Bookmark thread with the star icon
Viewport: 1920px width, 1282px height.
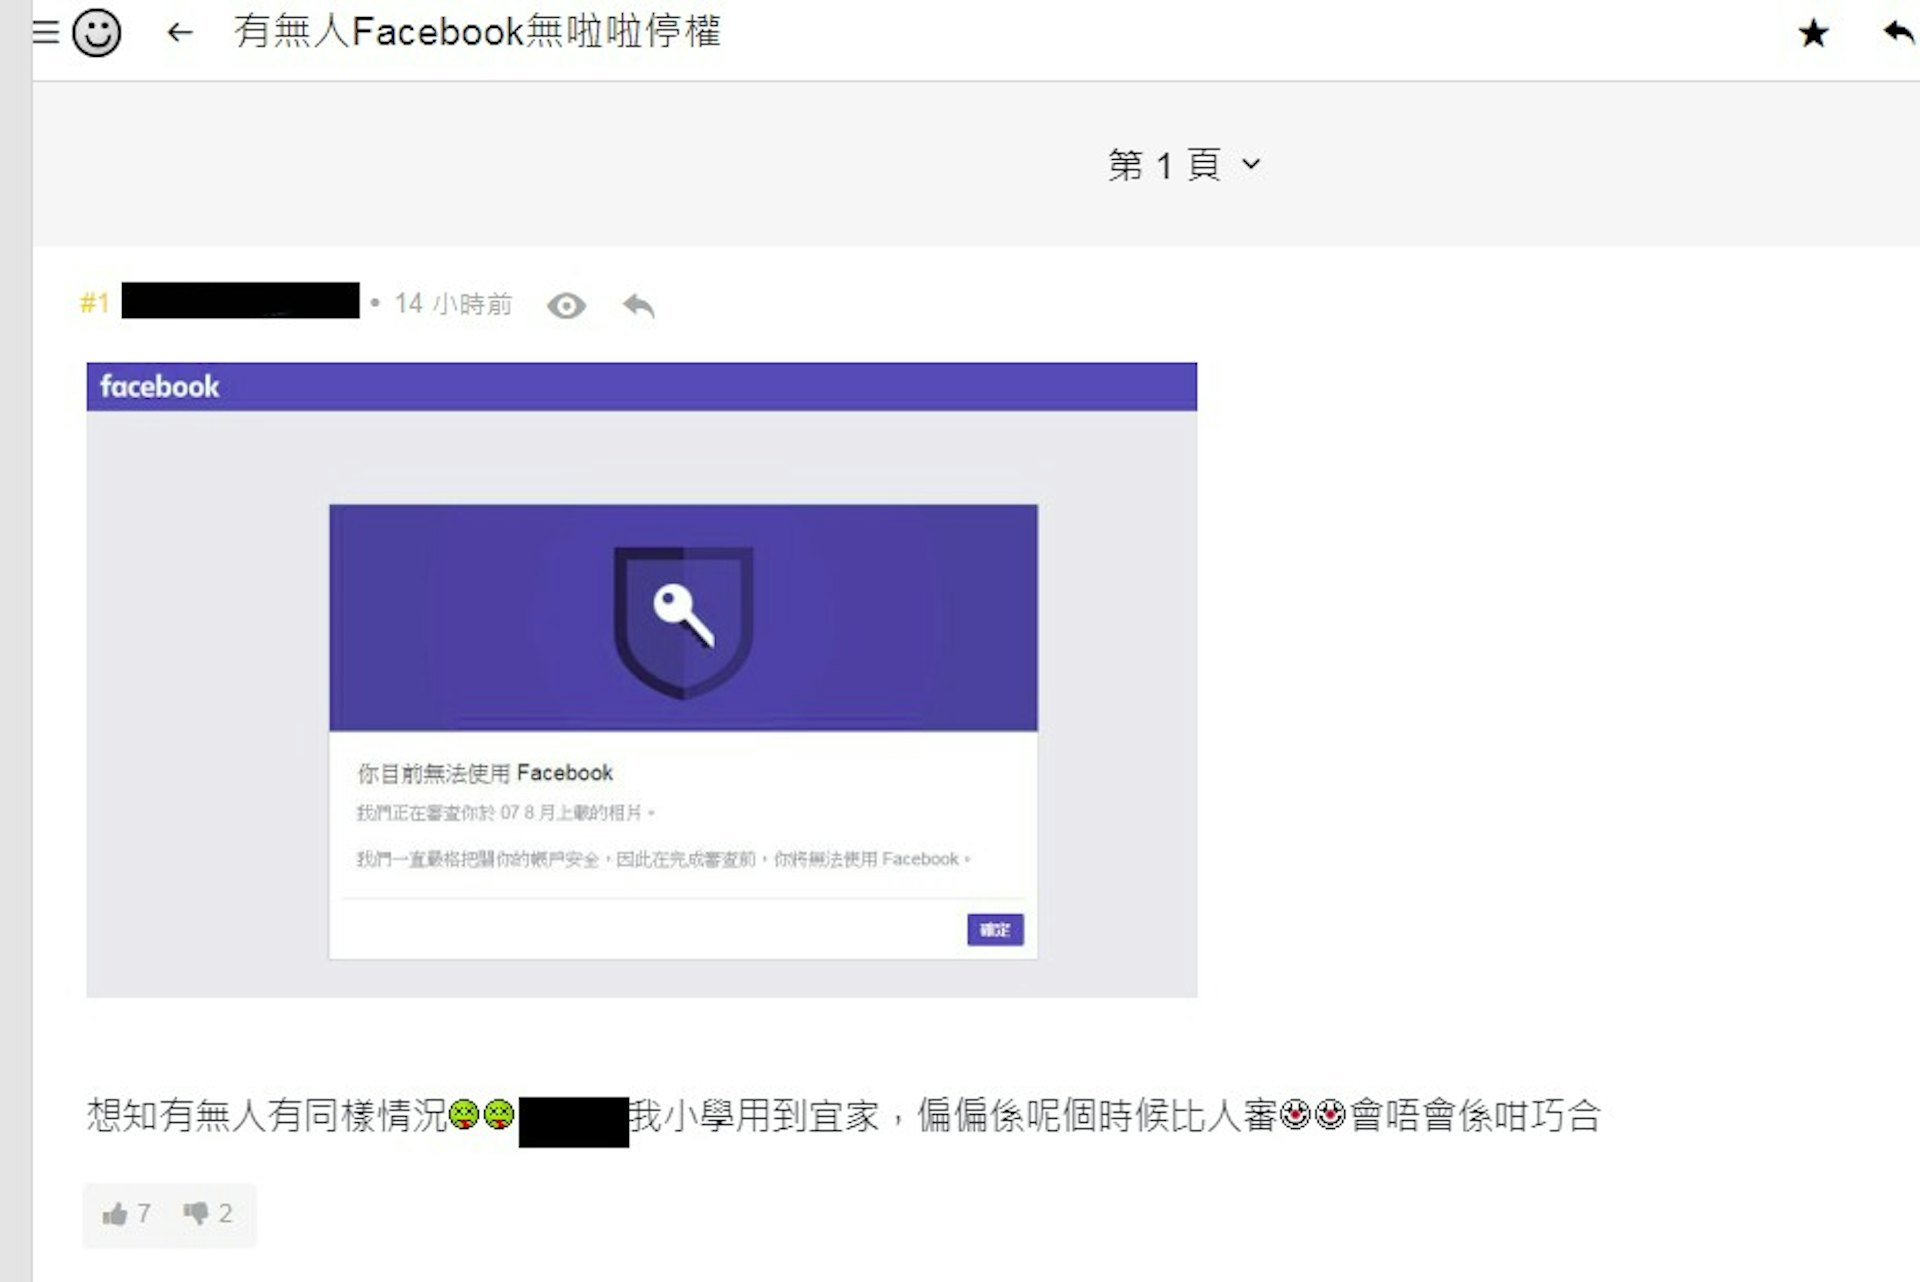(x=1813, y=34)
